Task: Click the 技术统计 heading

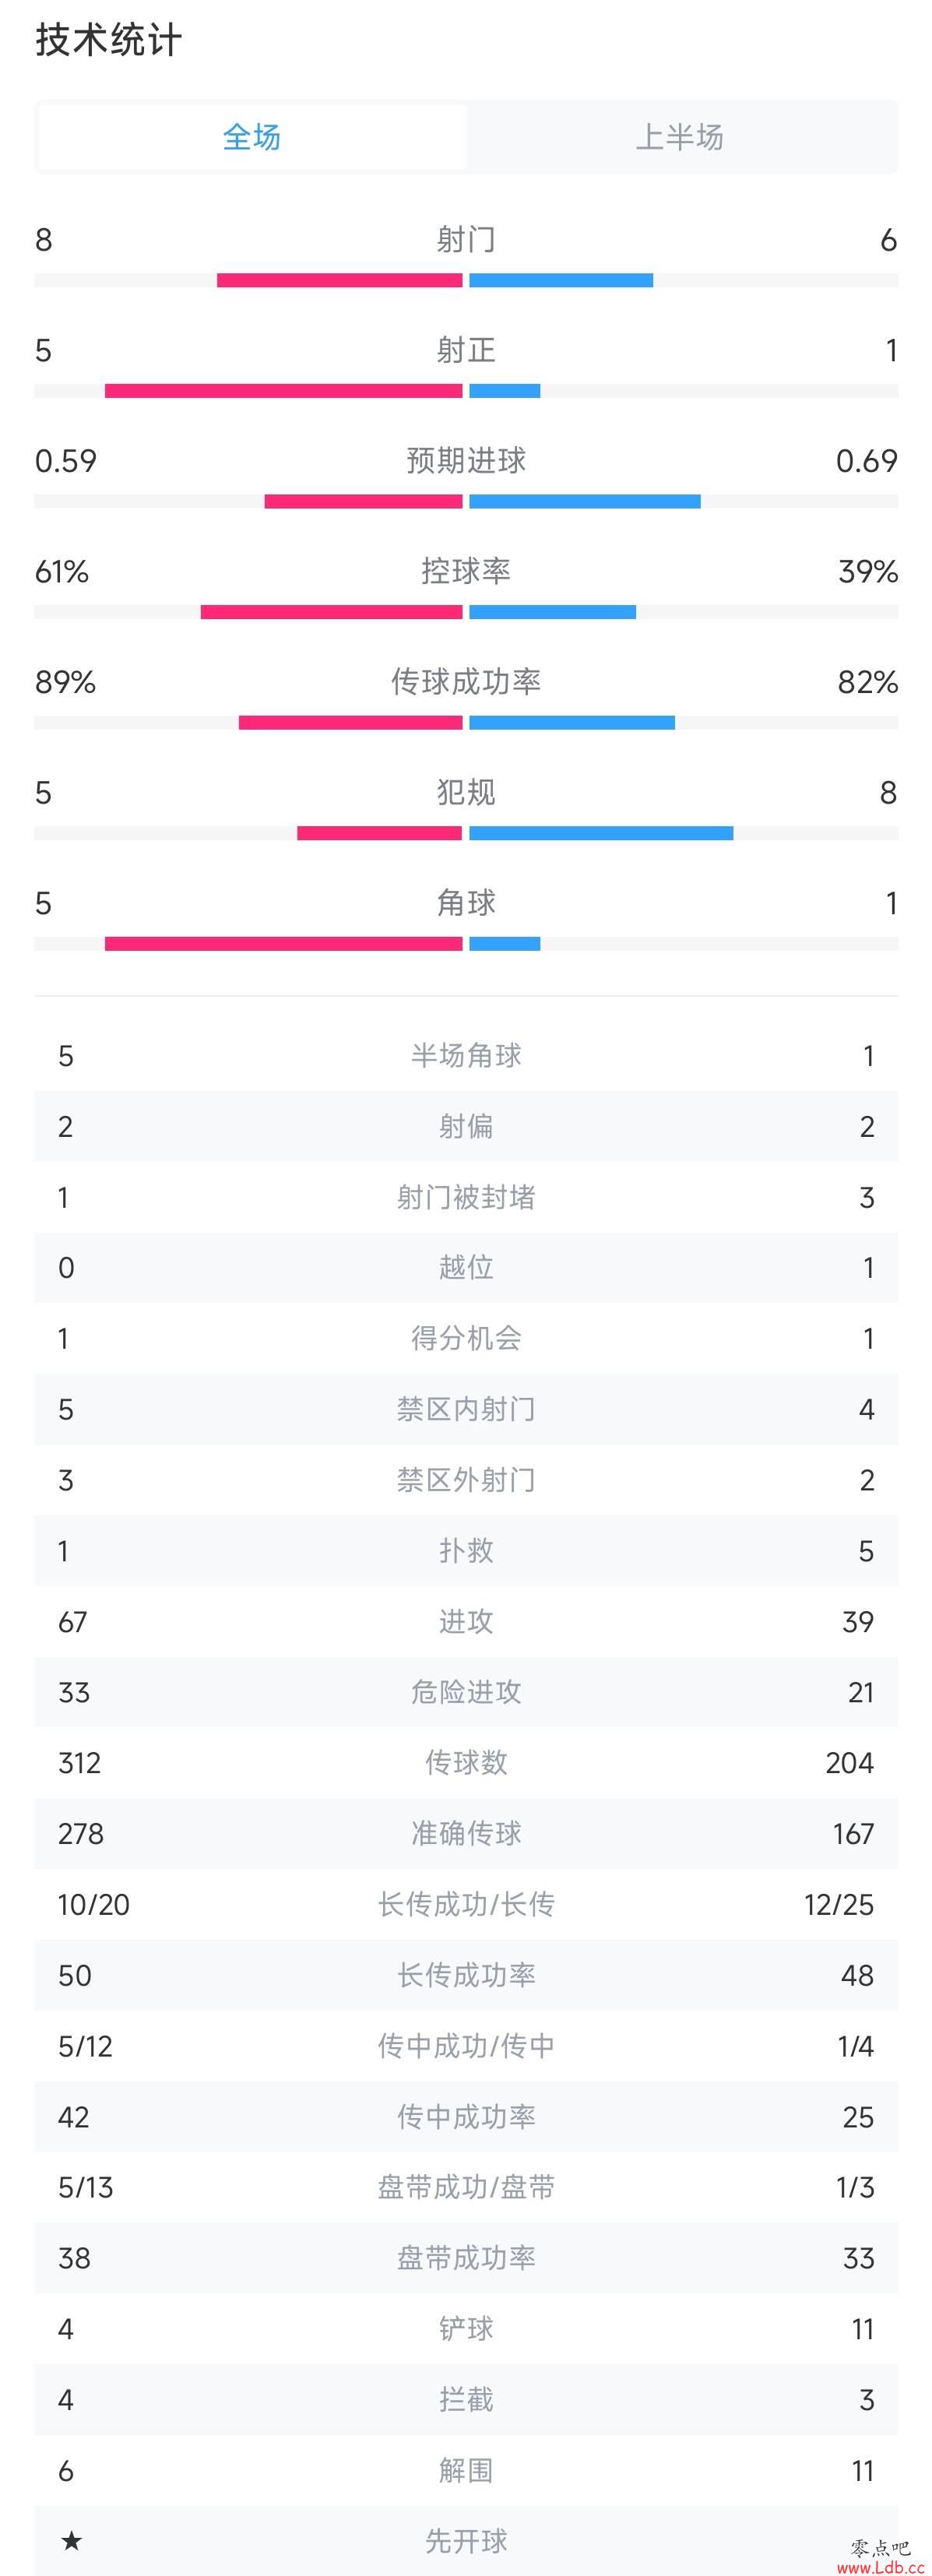Action: point(109,41)
